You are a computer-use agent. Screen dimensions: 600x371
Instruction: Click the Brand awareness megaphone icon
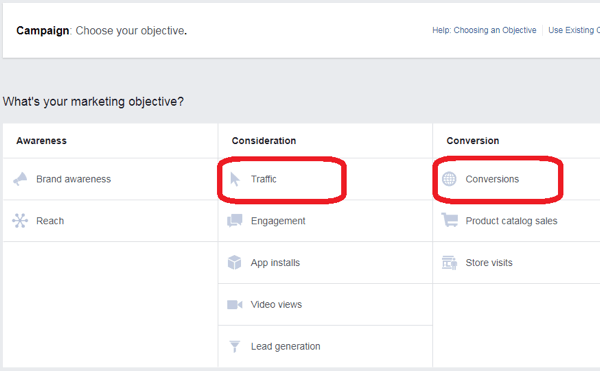tap(20, 179)
